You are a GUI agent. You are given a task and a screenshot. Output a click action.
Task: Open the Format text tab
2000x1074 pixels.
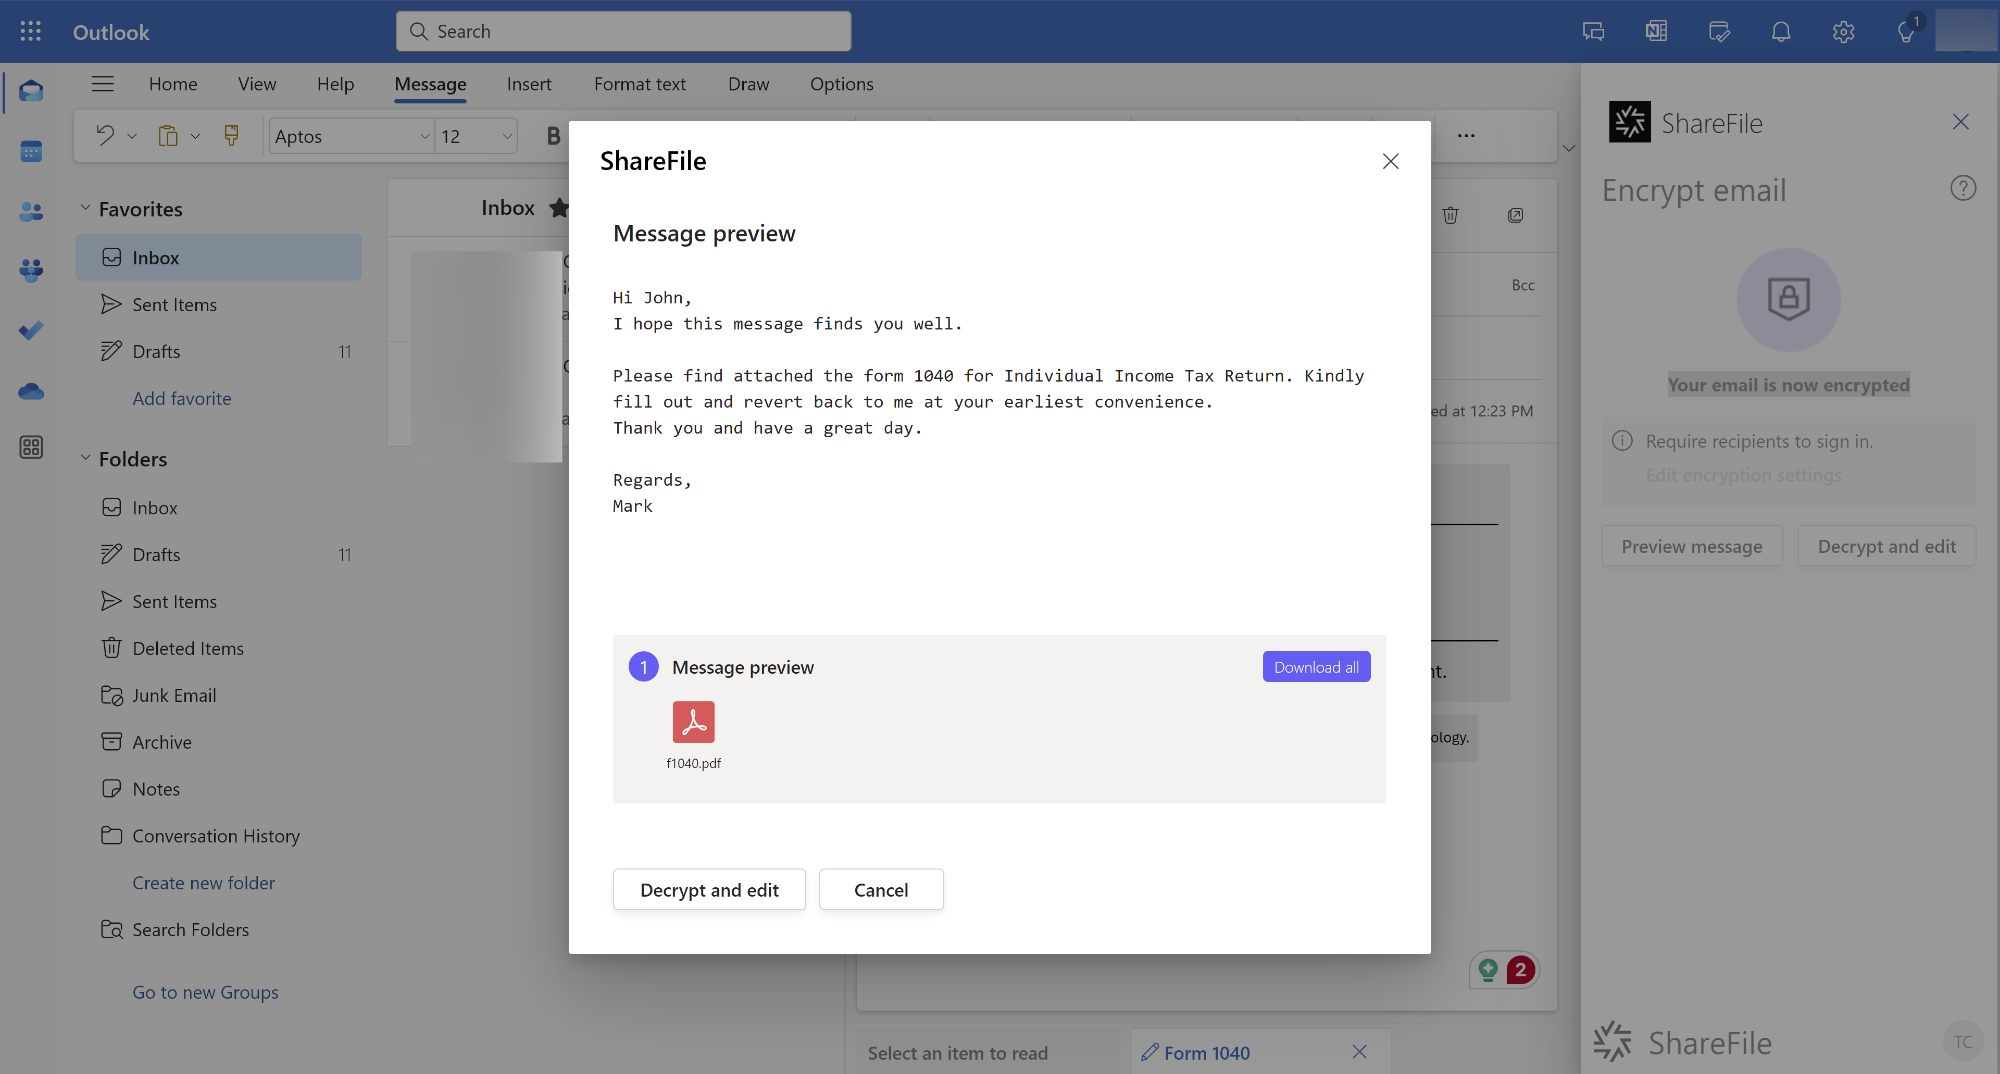point(640,84)
